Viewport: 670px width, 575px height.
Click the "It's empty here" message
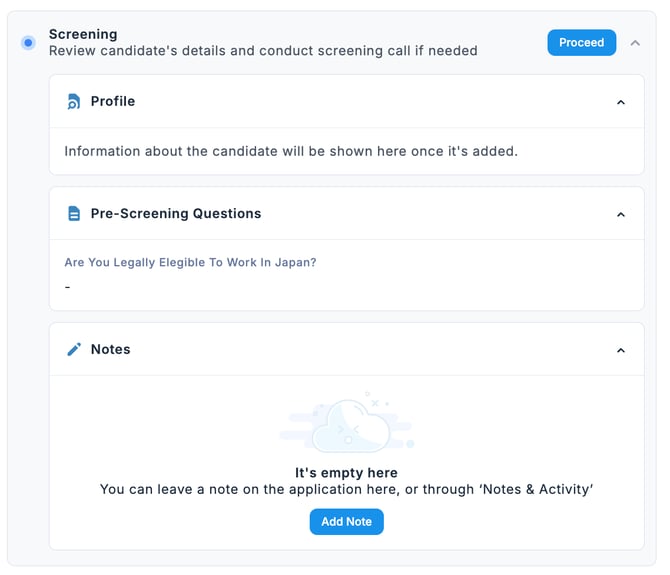(x=346, y=473)
